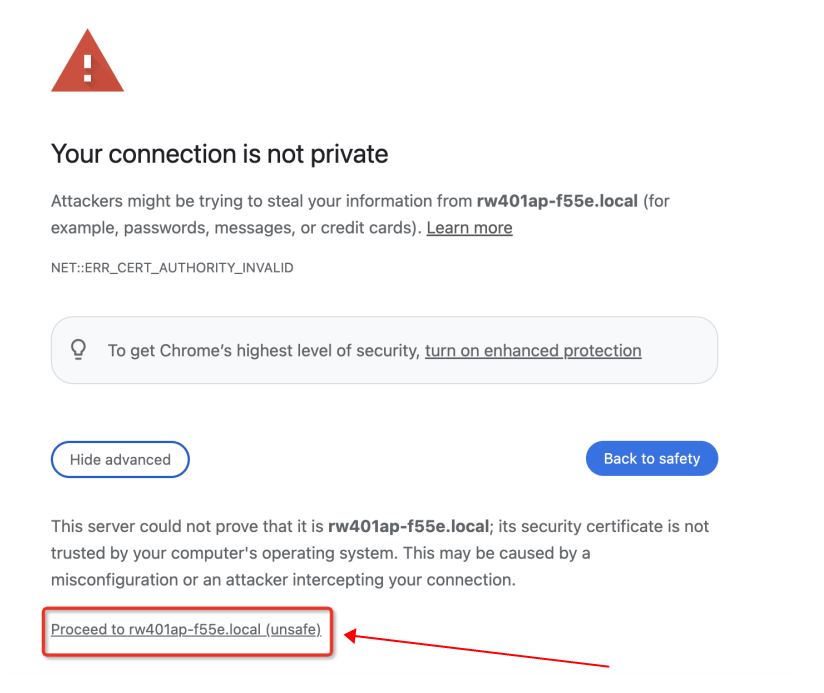824x693 pixels.
Task: Click the red warning triangle icon
Action: (x=87, y=60)
